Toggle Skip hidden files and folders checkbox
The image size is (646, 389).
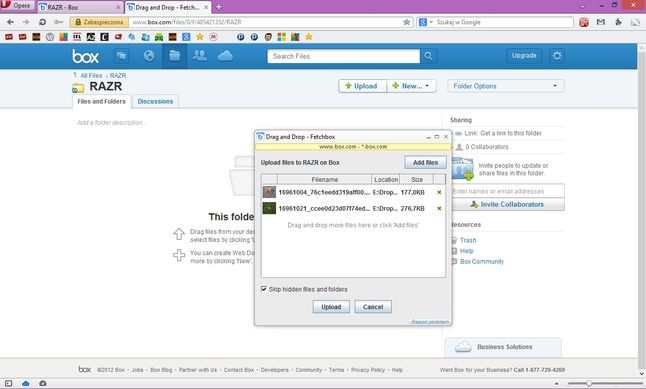coord(264,289)
